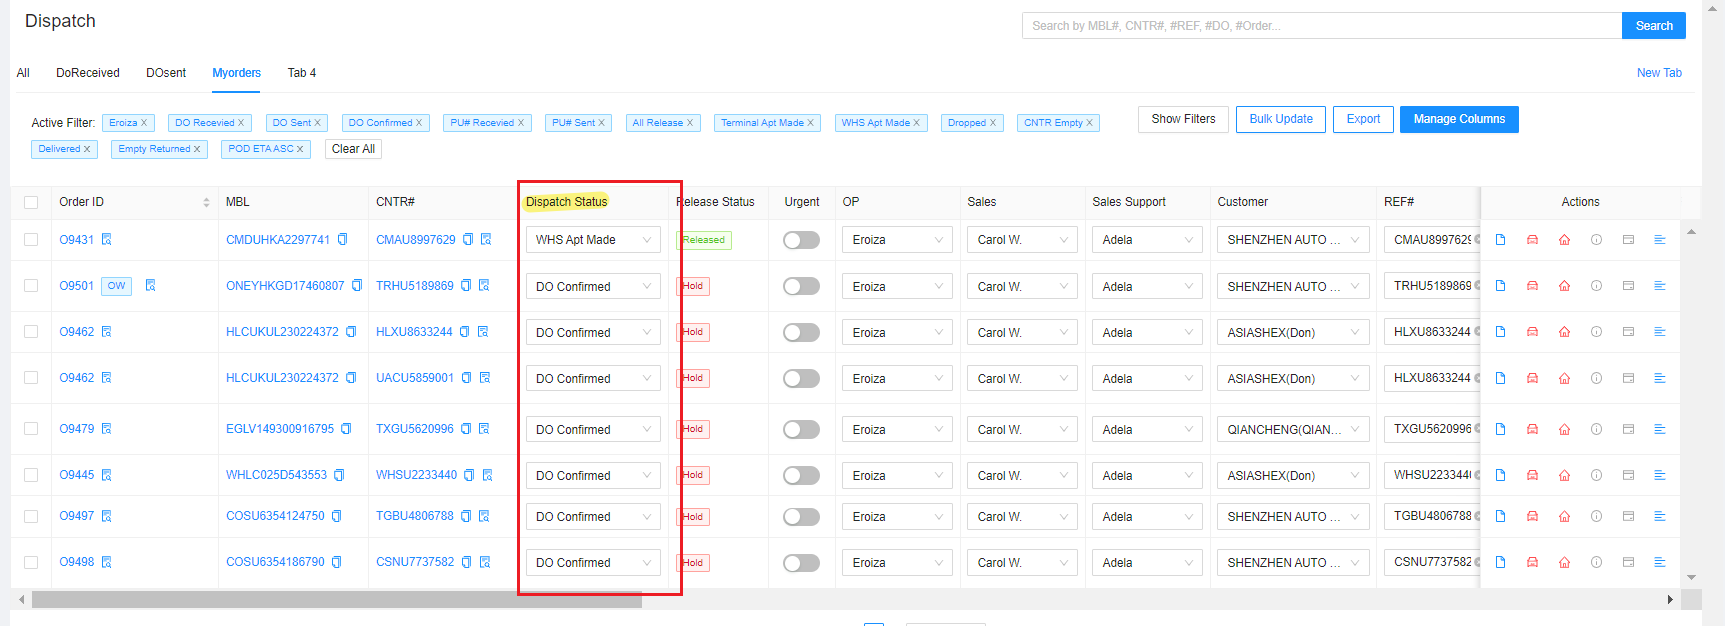Viewport: 1725px width, 626px height.
Task: Switch to the DoReceived tab
Action: tap(88, 73)
